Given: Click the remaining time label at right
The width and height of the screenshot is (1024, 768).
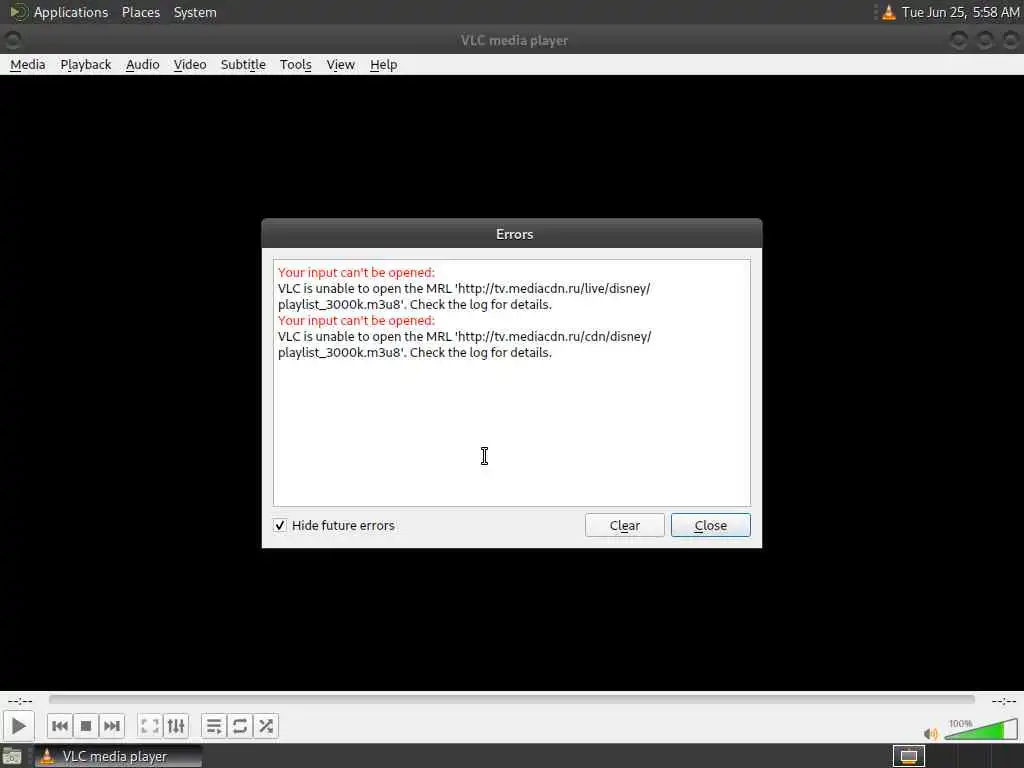Looking at the screenshot, I should (1003, 701).
